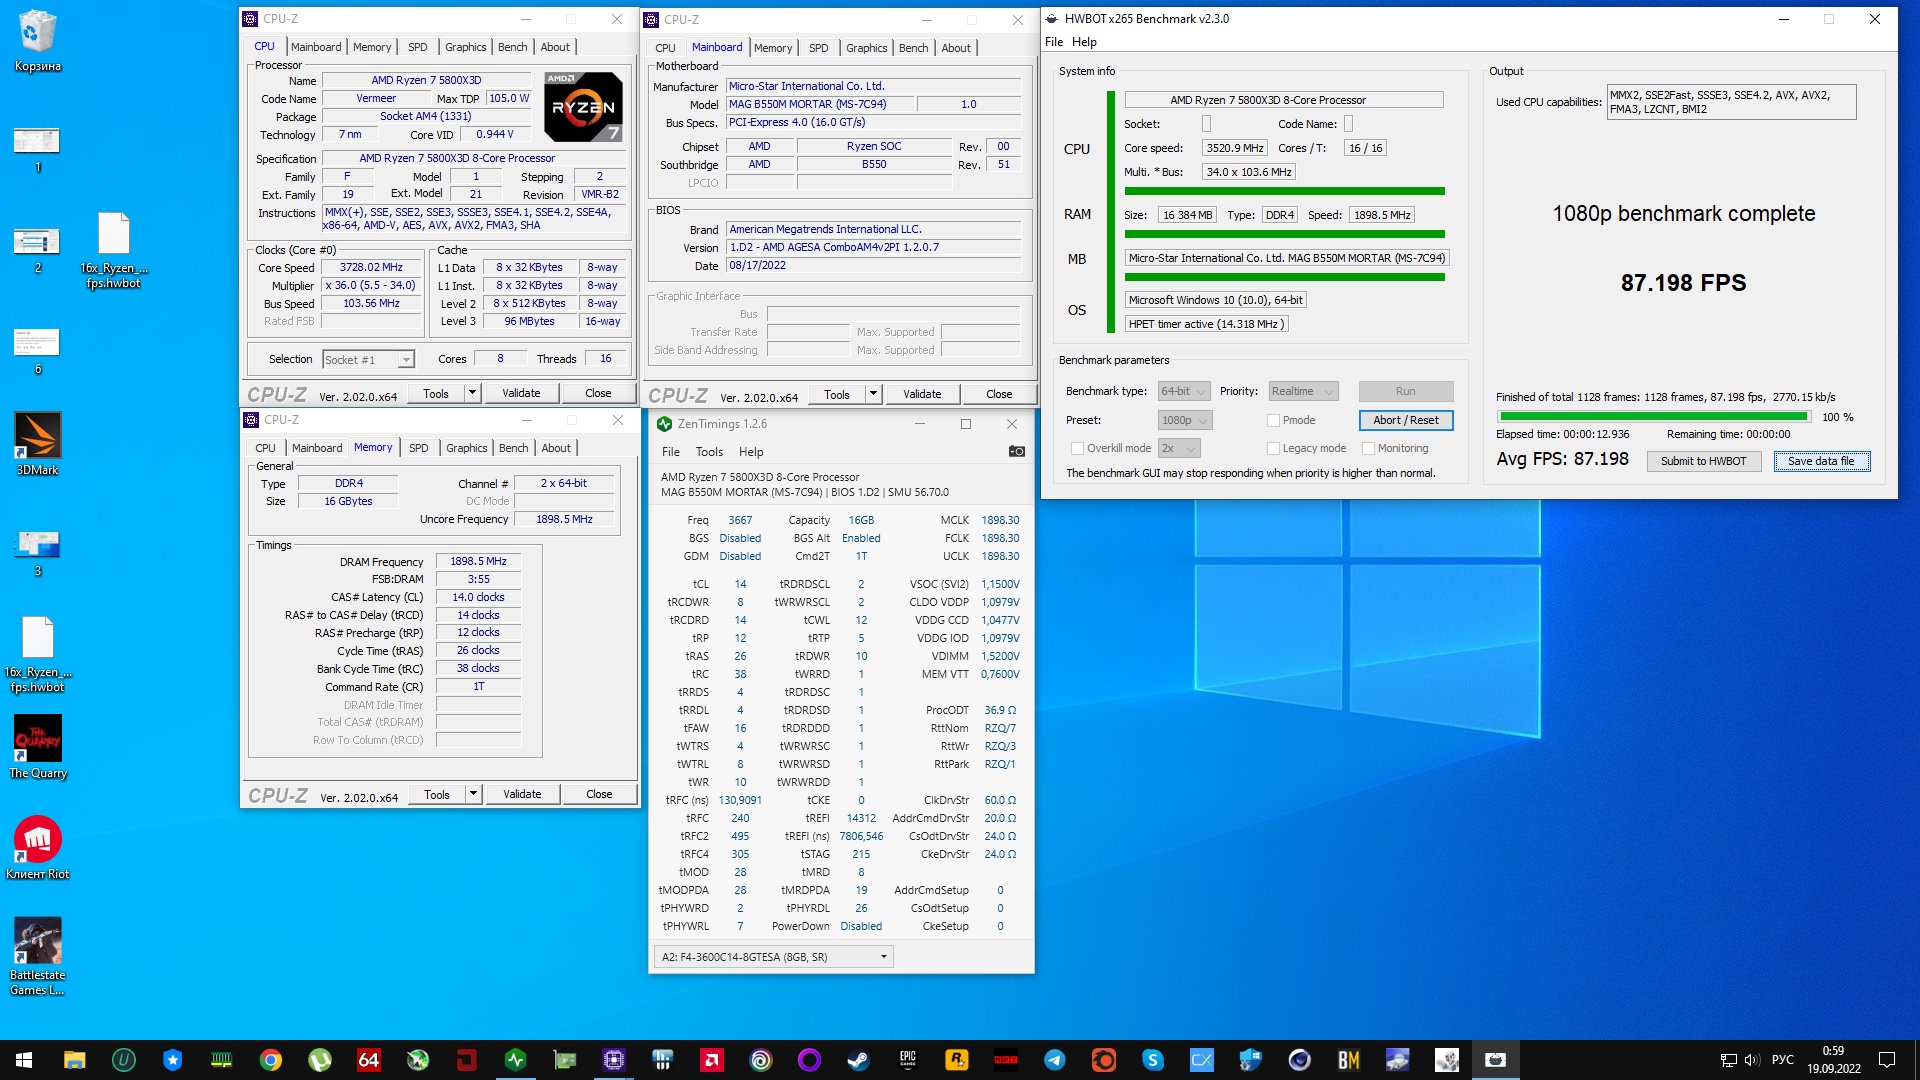
Task: Expand Tools arrow in CPU-Z Mainboard window
Action: [873, 394]
